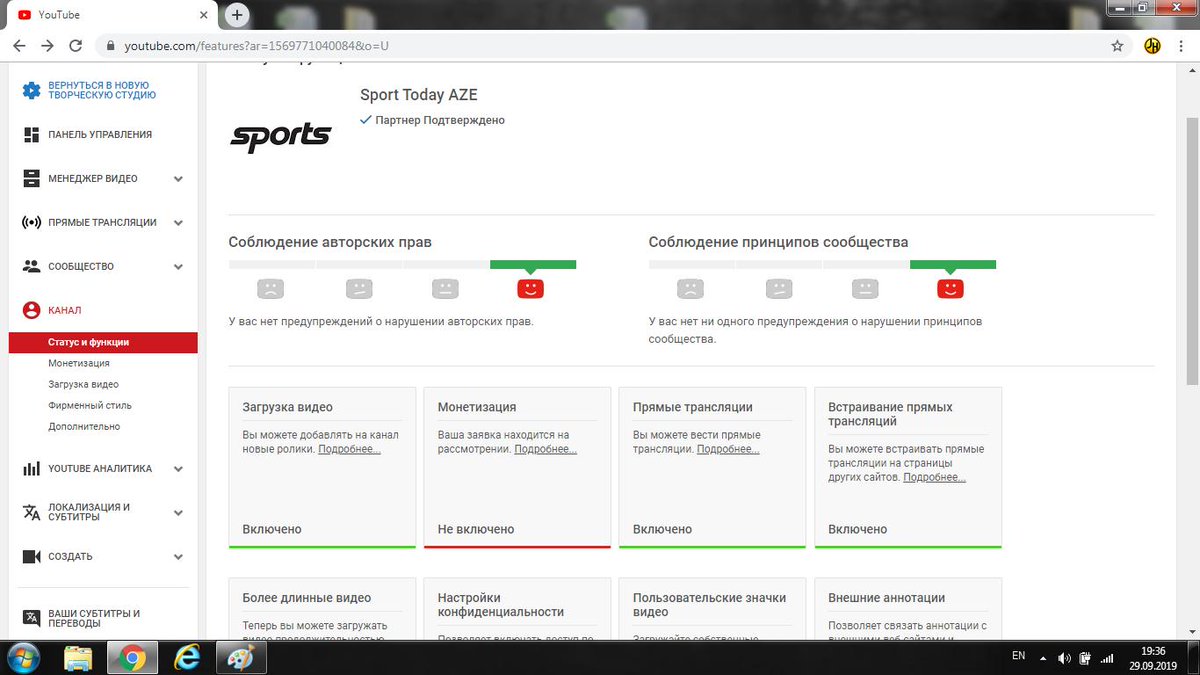Image resolution: width=1200 pixels, height=675 pixels.
Task: Click Подробнее link in Монетизация card
Action: pos(545,449)
